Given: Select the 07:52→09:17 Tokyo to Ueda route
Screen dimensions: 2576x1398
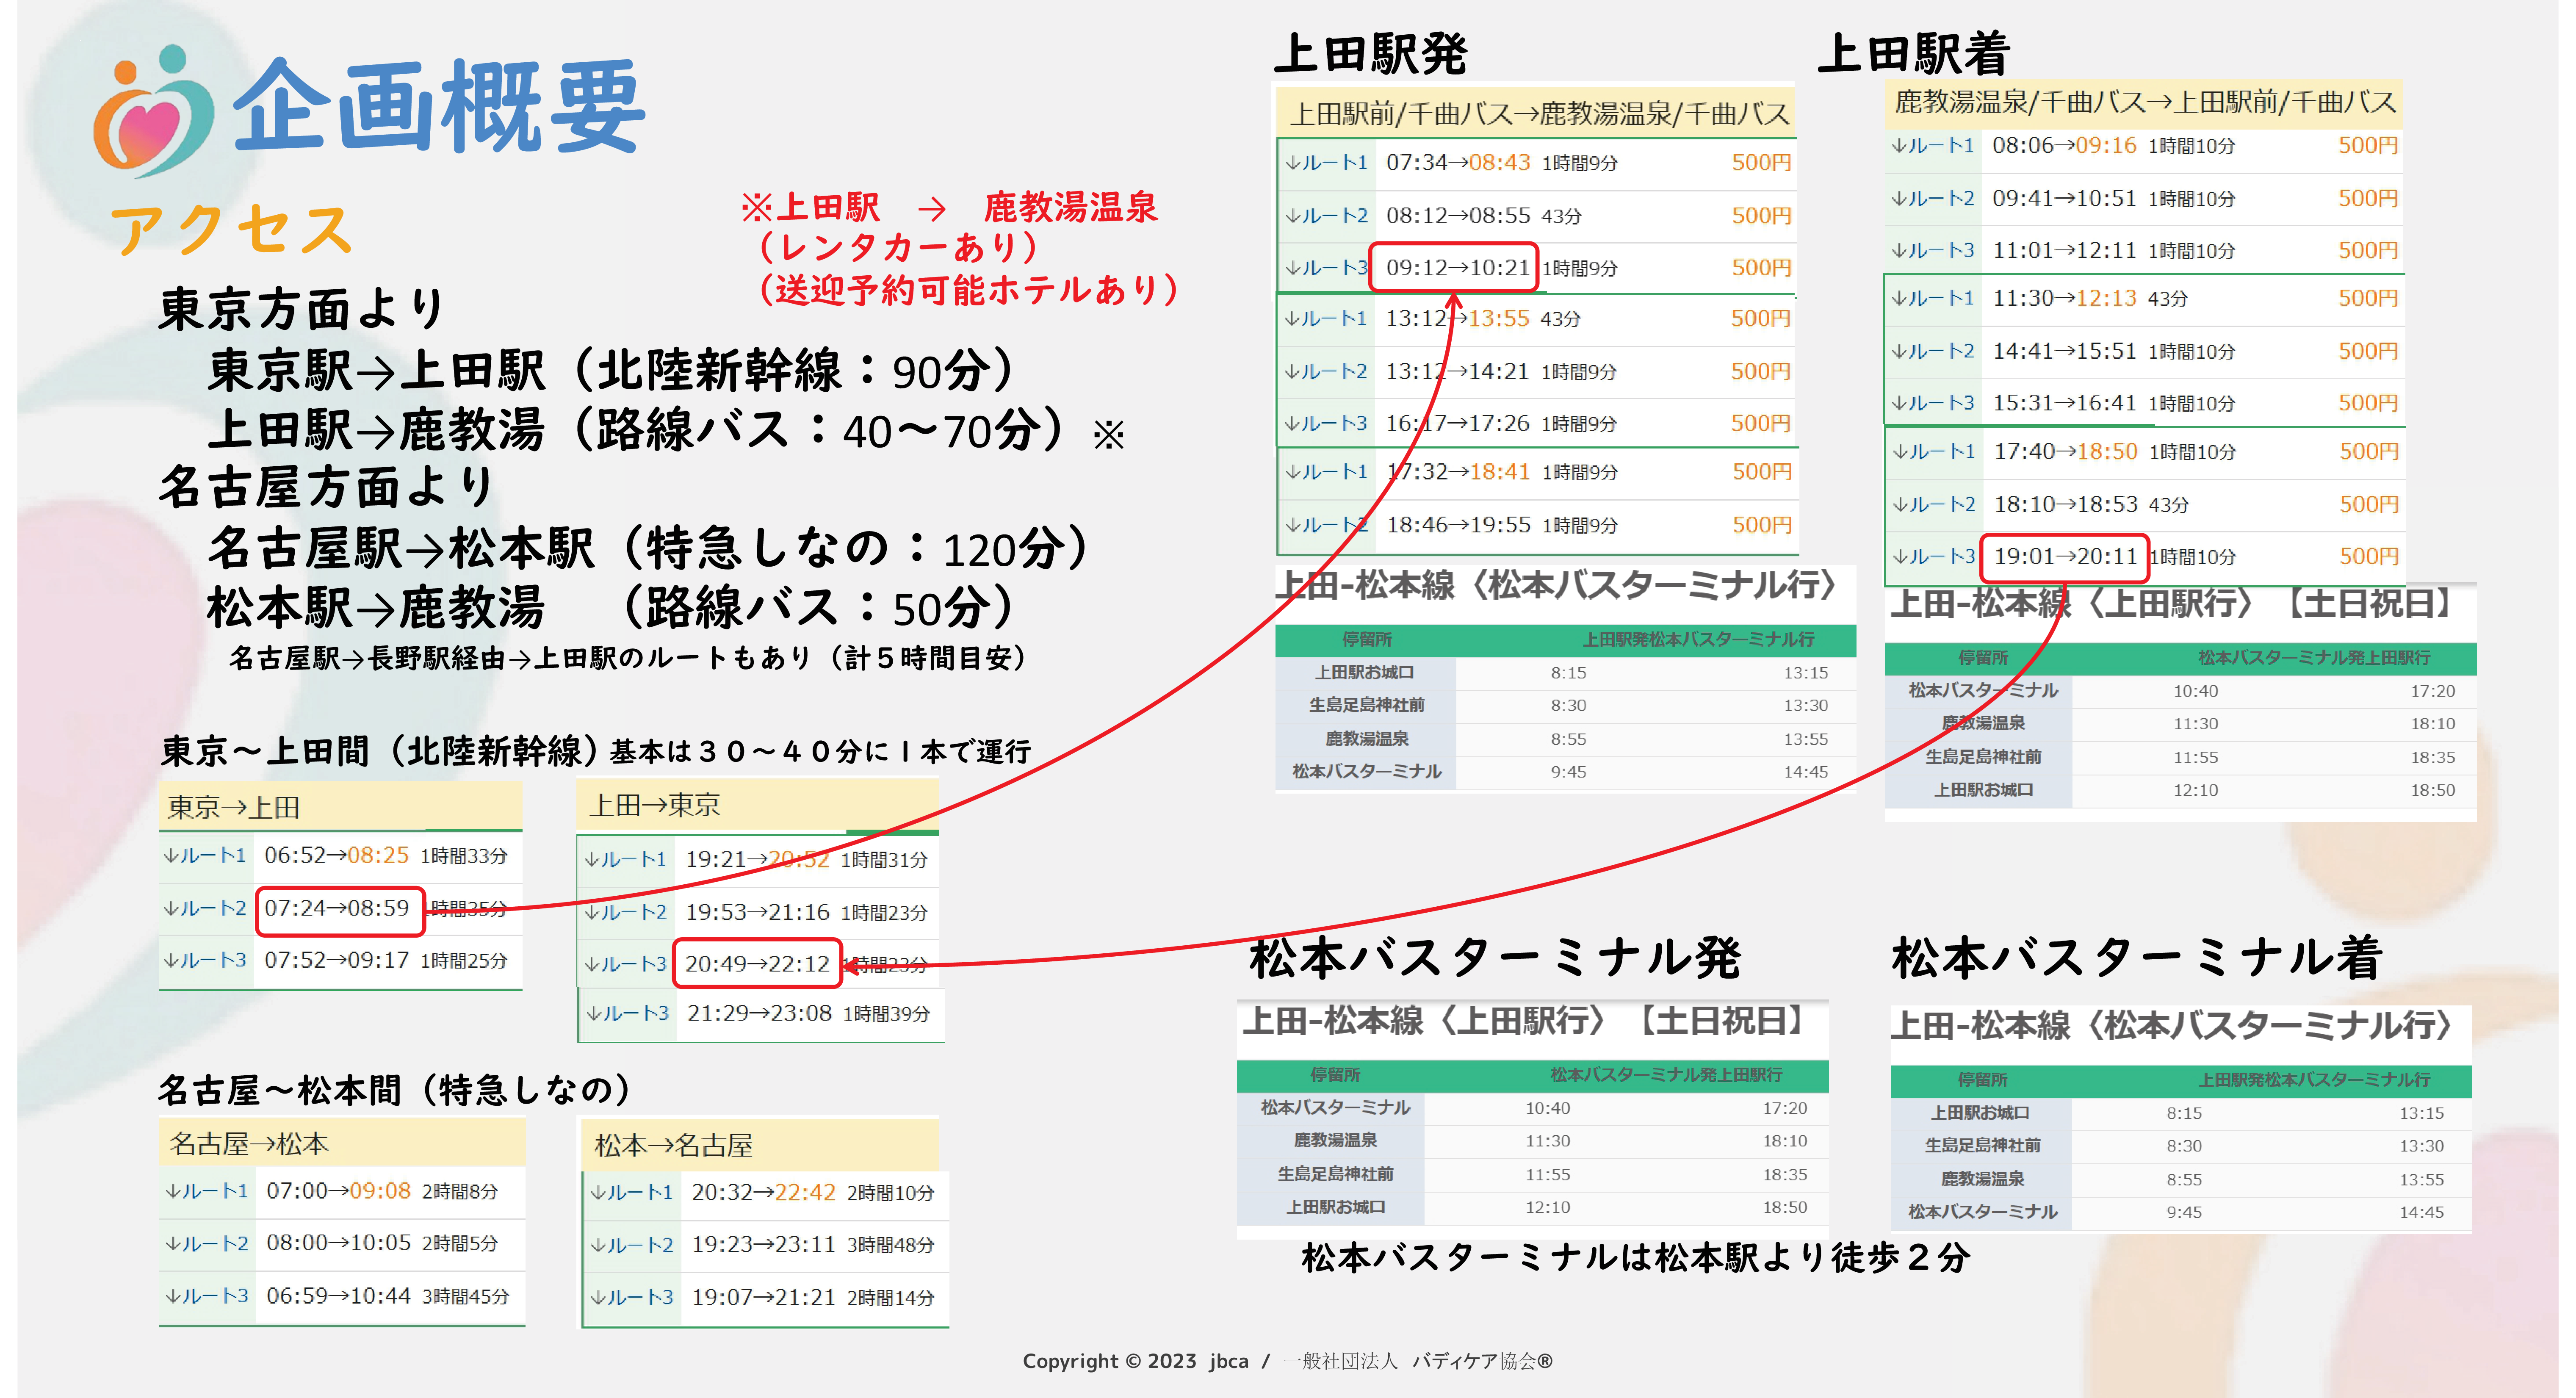Looking at the screenshot, I should tap(340, 961).
